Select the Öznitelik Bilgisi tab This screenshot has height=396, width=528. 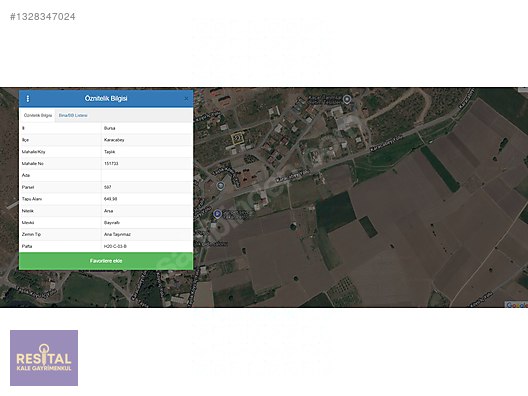pyautogui.click(x=38, y=115)
